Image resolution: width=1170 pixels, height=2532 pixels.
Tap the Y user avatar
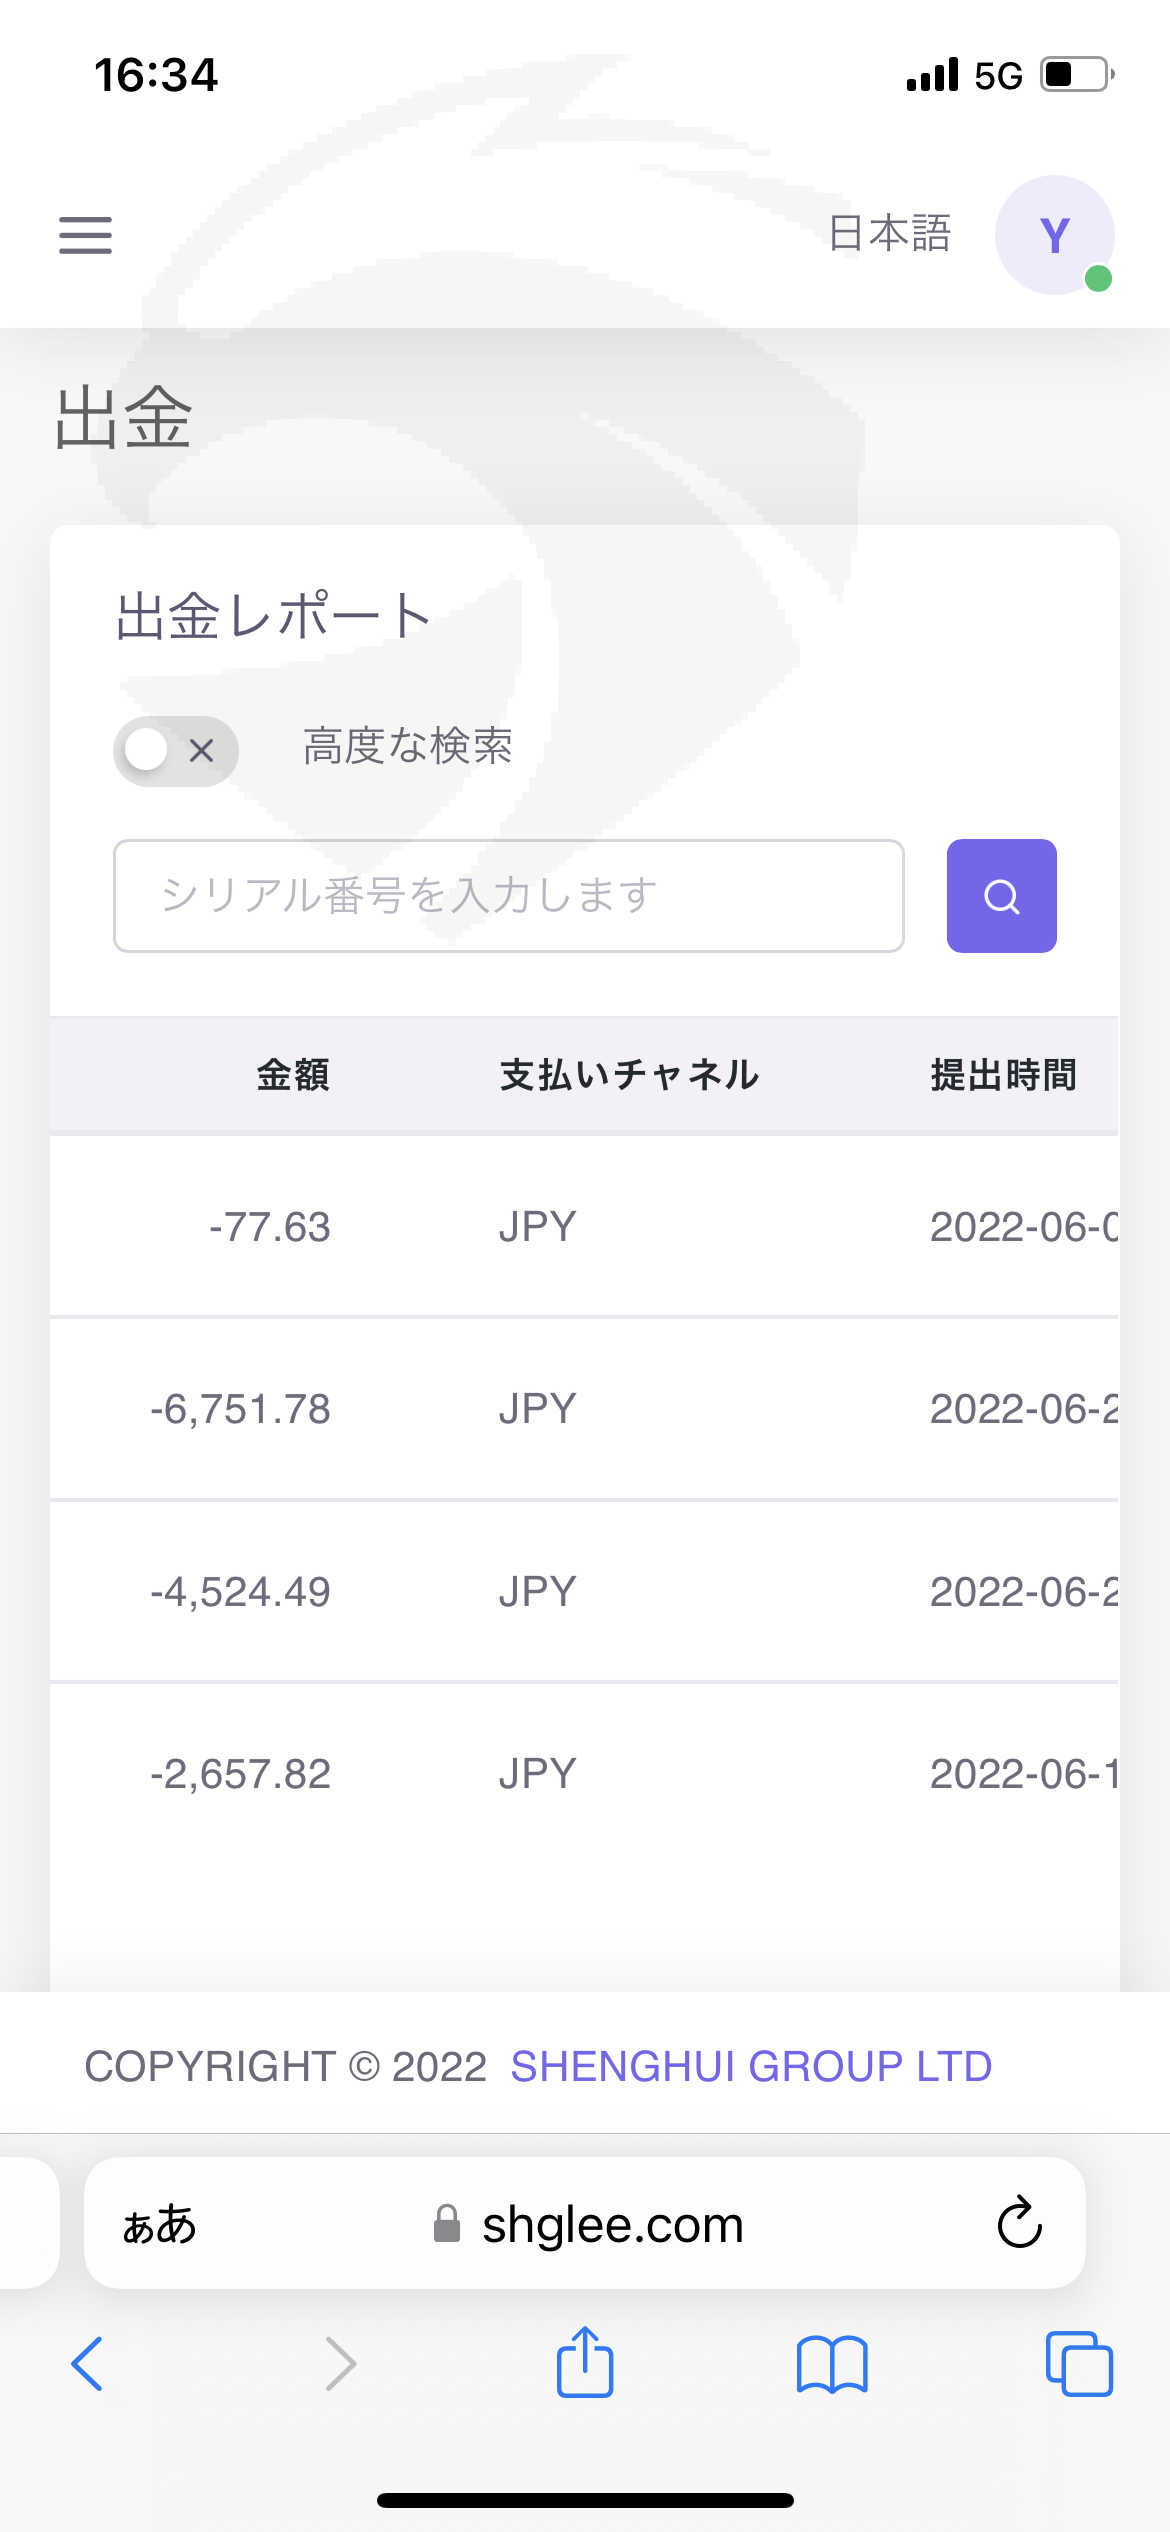(1054, 235)
